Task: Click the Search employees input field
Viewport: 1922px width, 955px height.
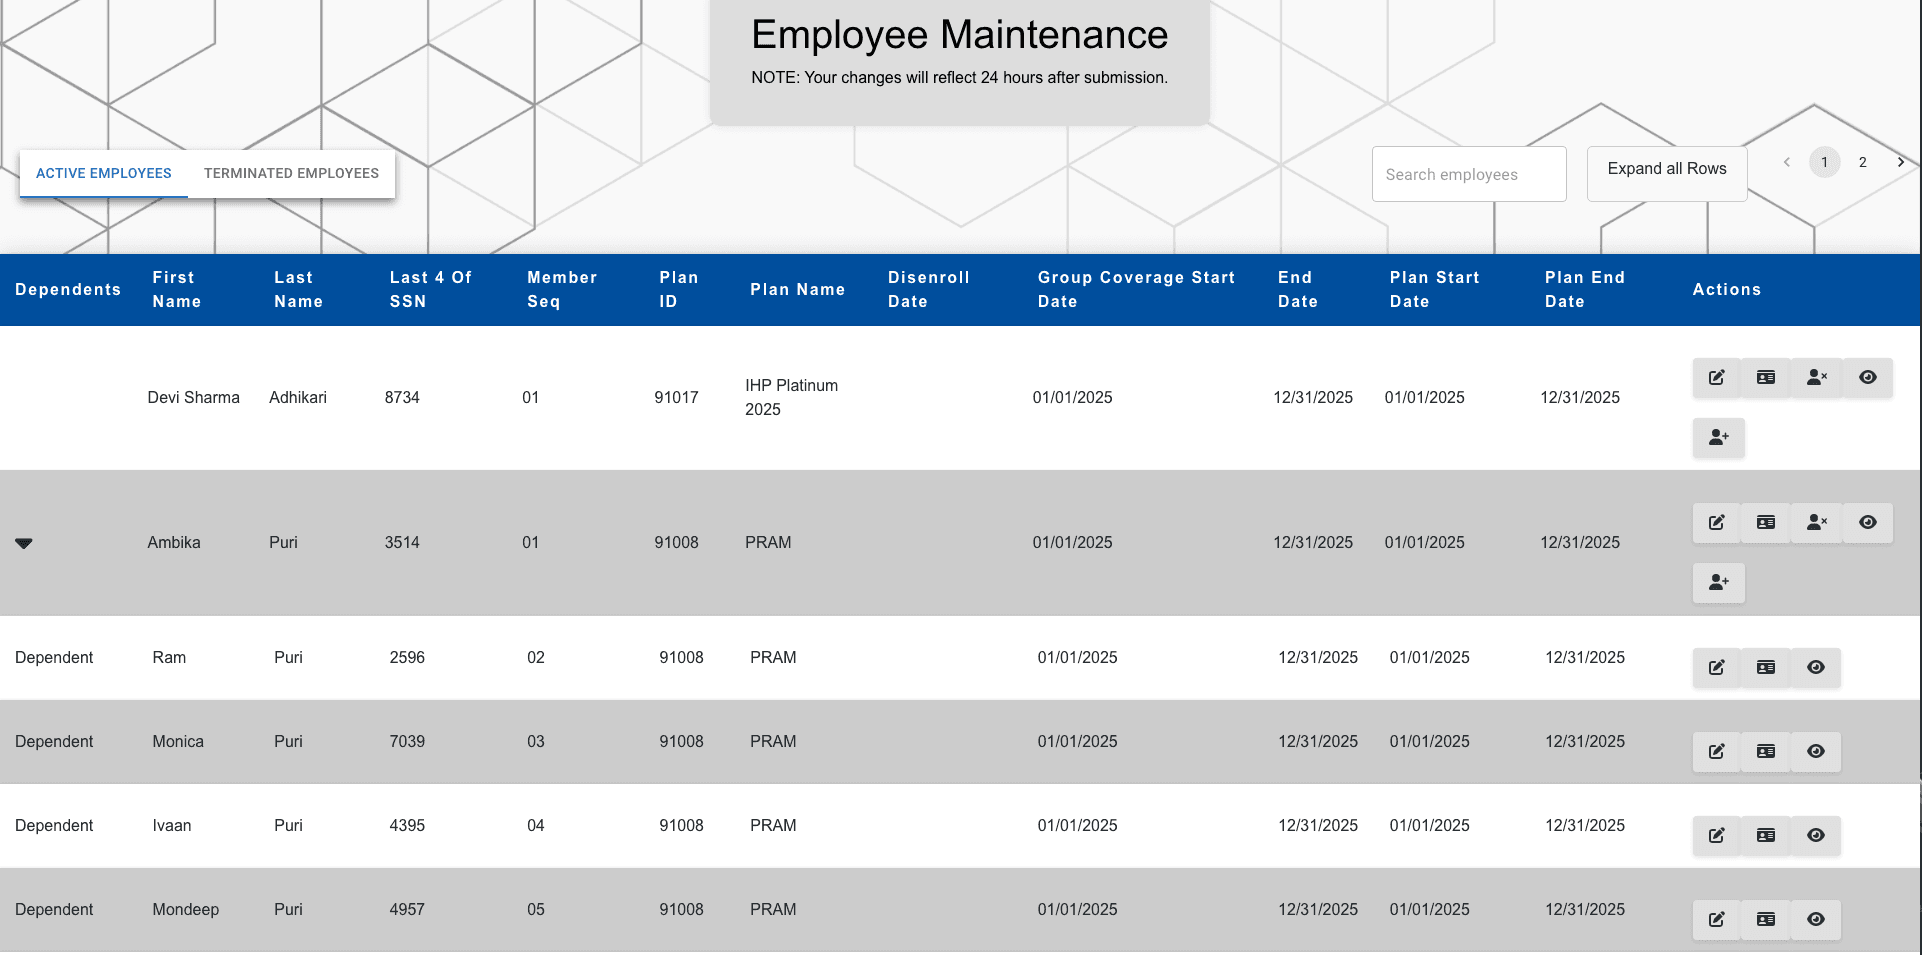Action: point(1468,173)
